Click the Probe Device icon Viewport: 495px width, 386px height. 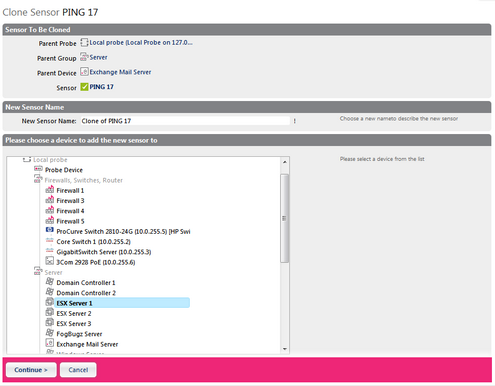tap(38, 169)
